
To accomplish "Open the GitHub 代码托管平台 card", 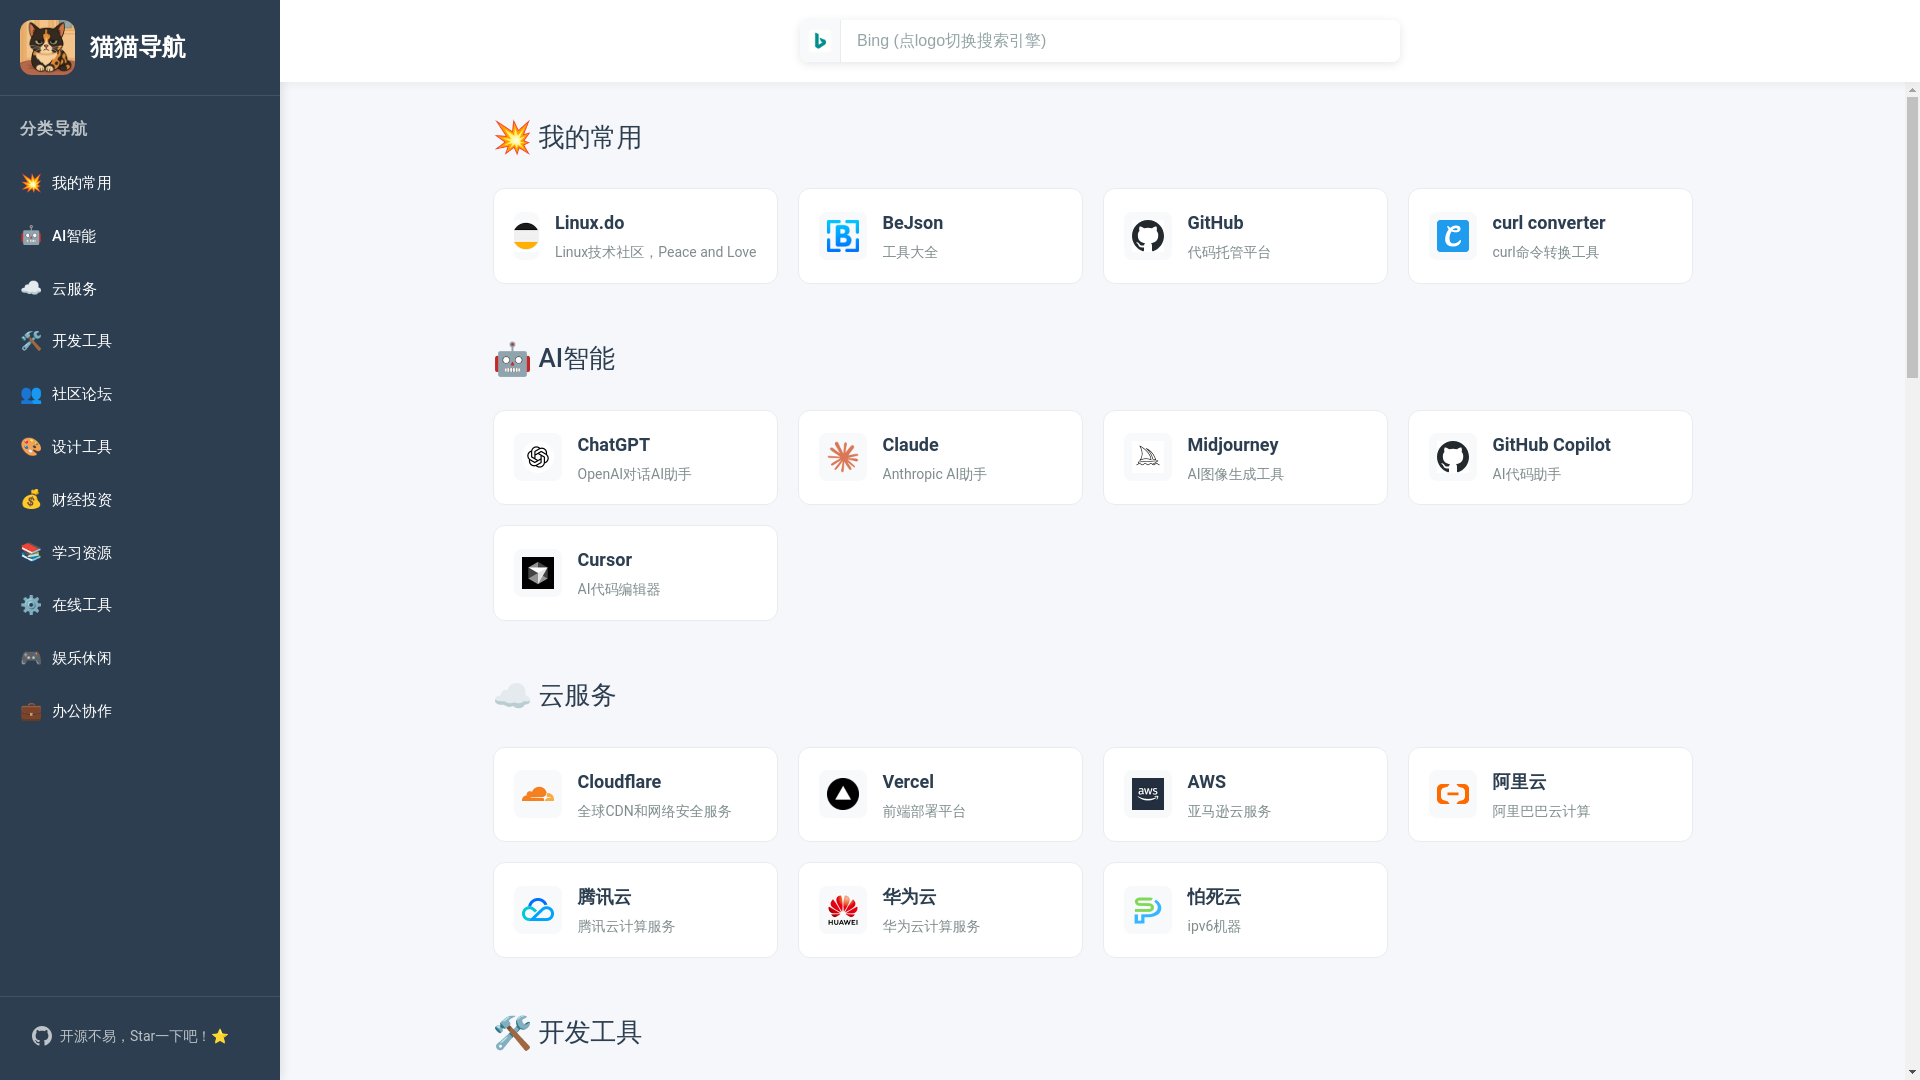I will 1245,236.
